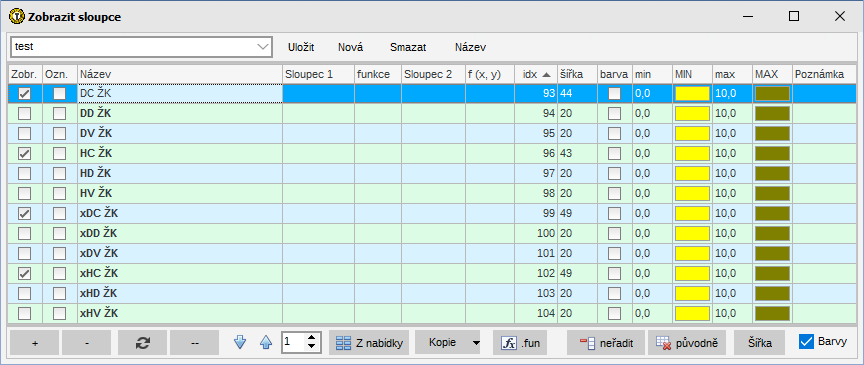Check Ozn. for HV ŽK row
This screenshot has width=864, height=365.
coord(60,194)
